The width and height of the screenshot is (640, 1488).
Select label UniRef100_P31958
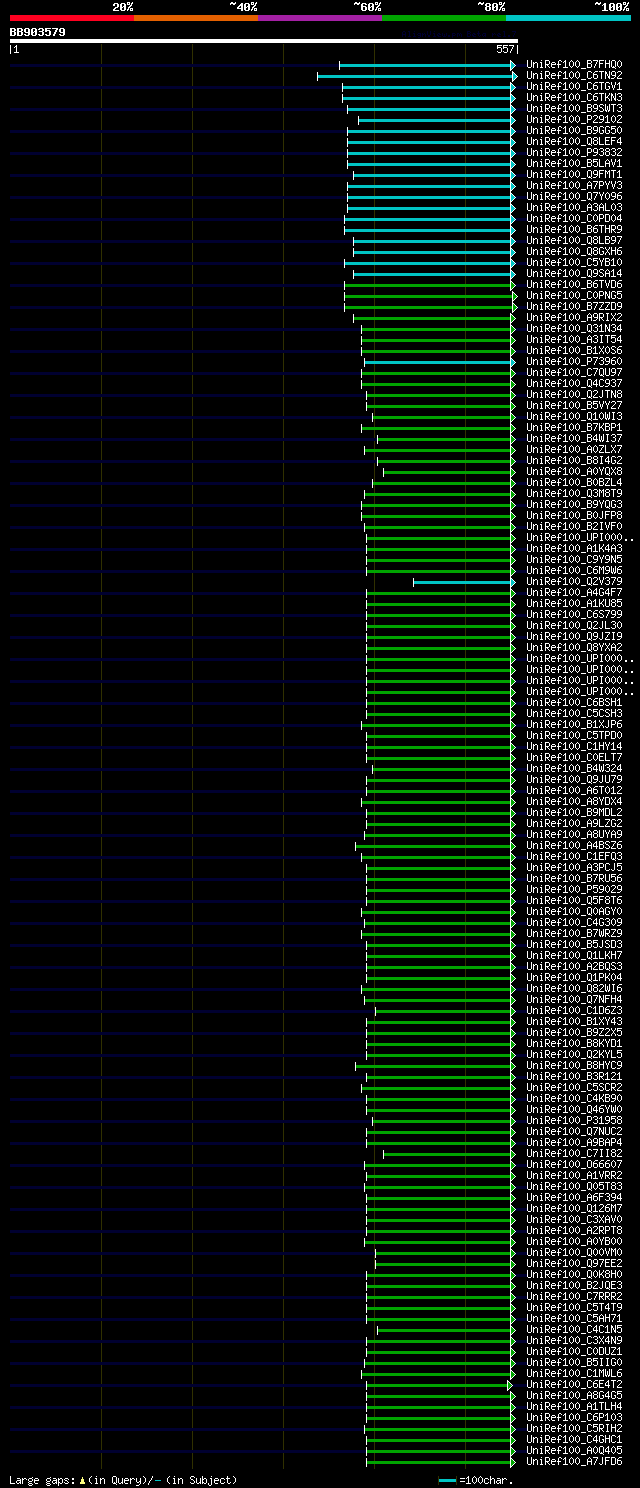tap(574, 1120)
